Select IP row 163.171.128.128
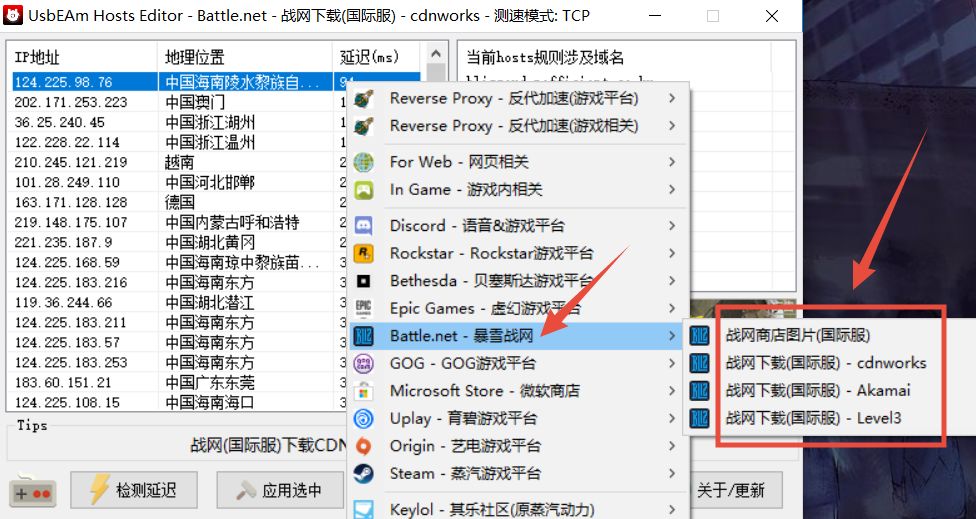The image size is (976, 519). tap(179, 202)
